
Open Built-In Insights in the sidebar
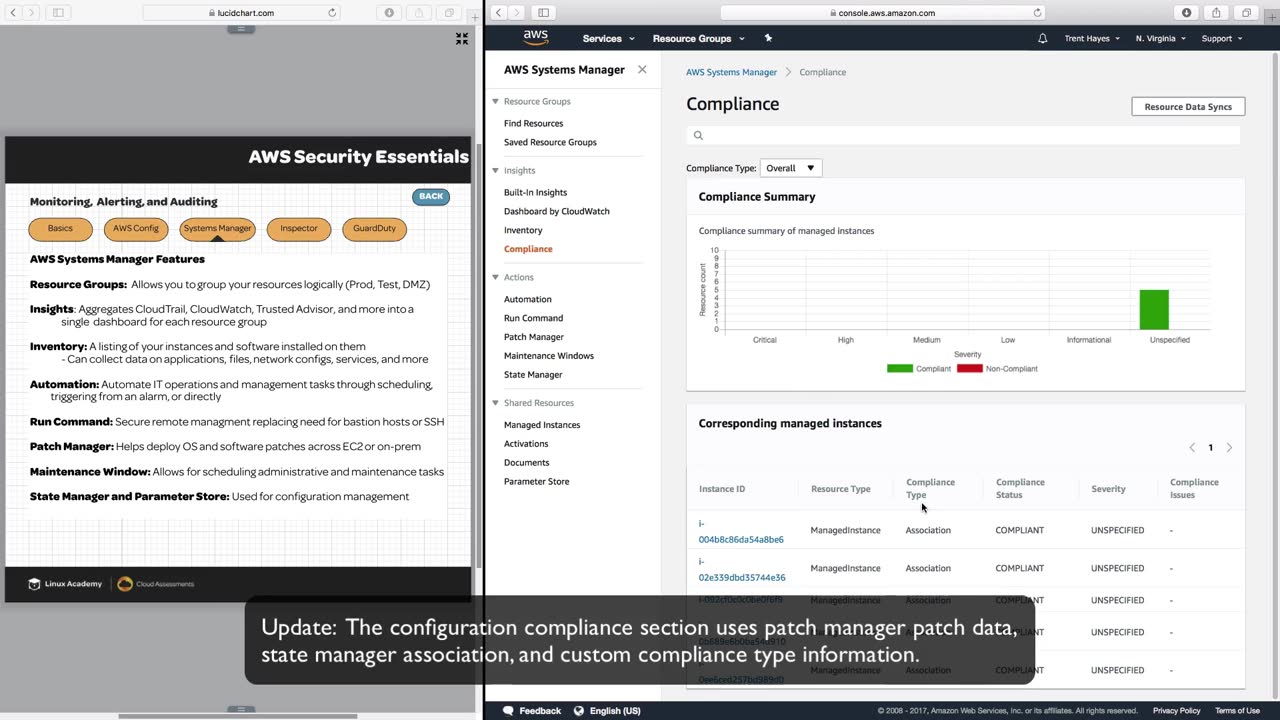pyautogui.click(x=535, y=192)
